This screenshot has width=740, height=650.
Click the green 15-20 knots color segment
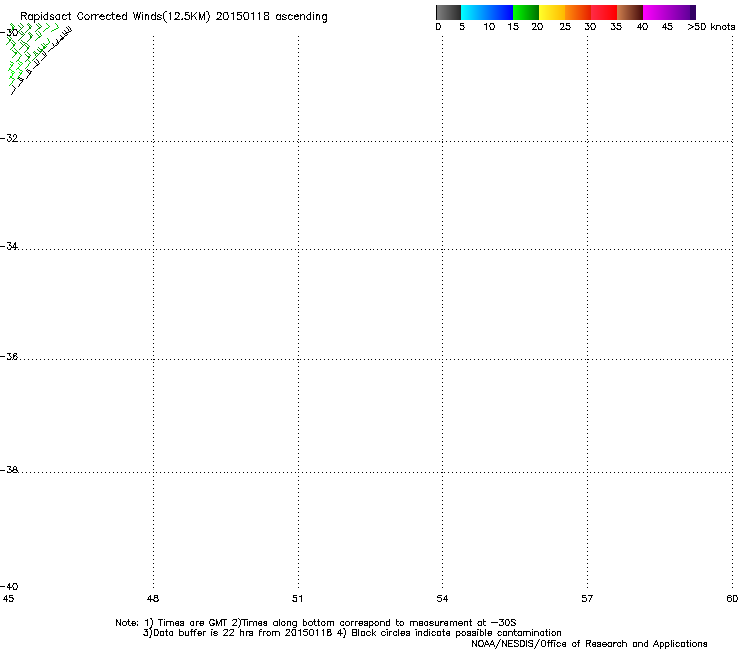pyautogui.click(x=526, y=12)
